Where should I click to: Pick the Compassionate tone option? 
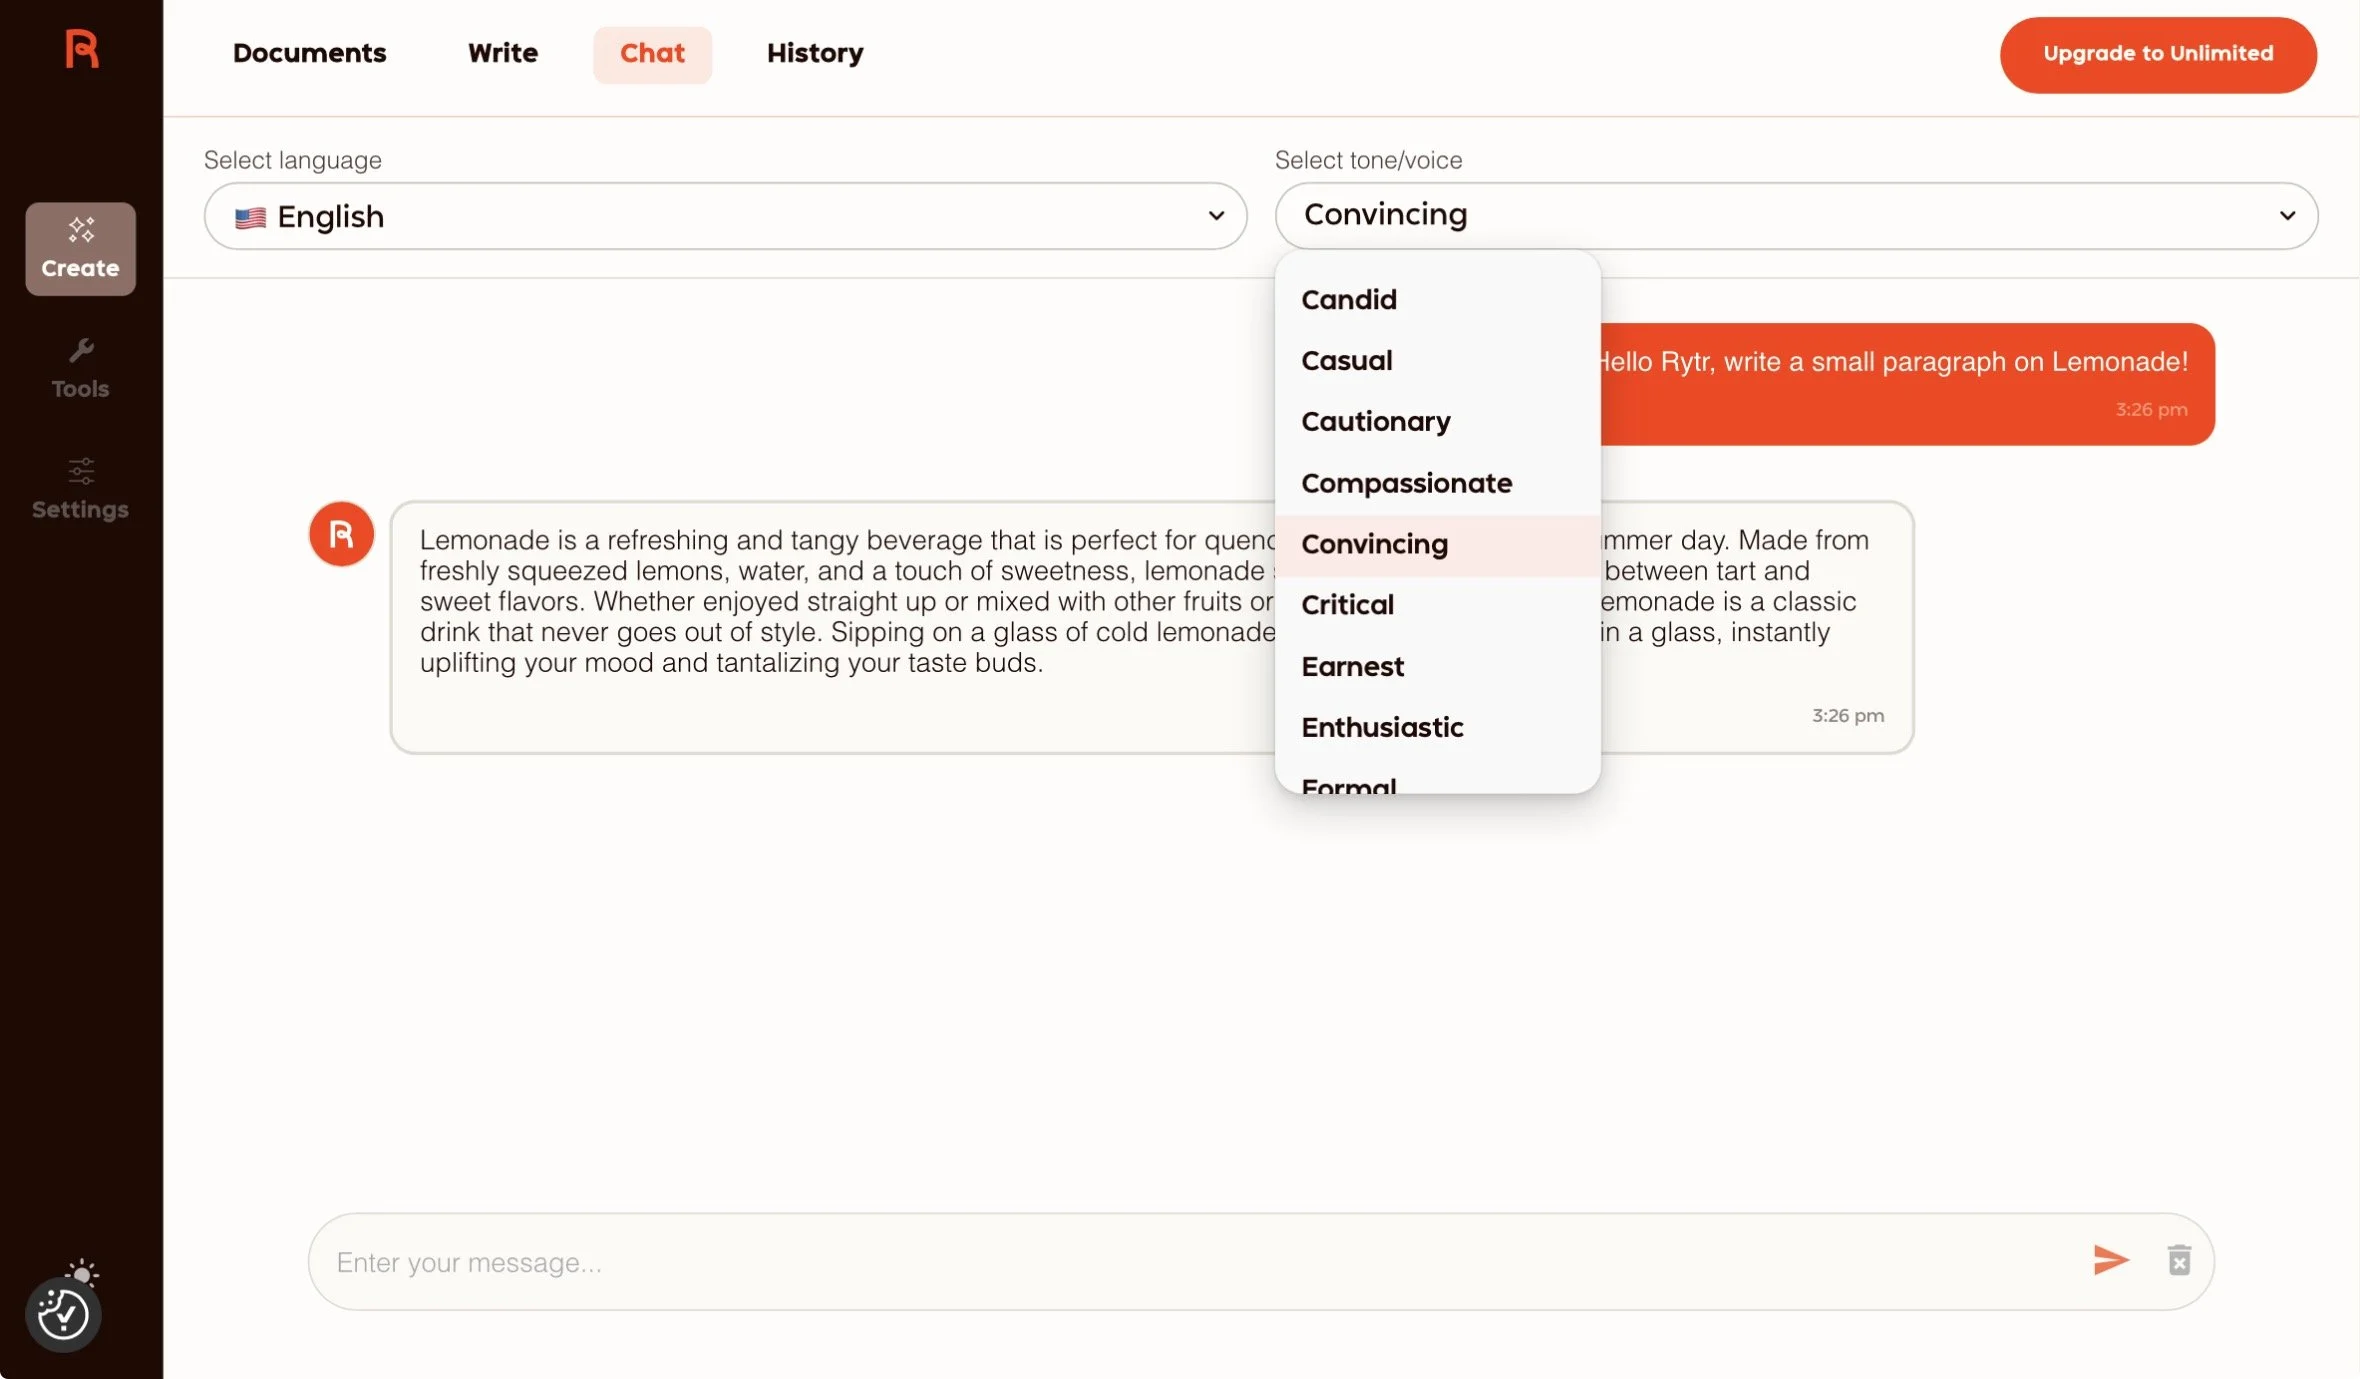point(1406,483)
